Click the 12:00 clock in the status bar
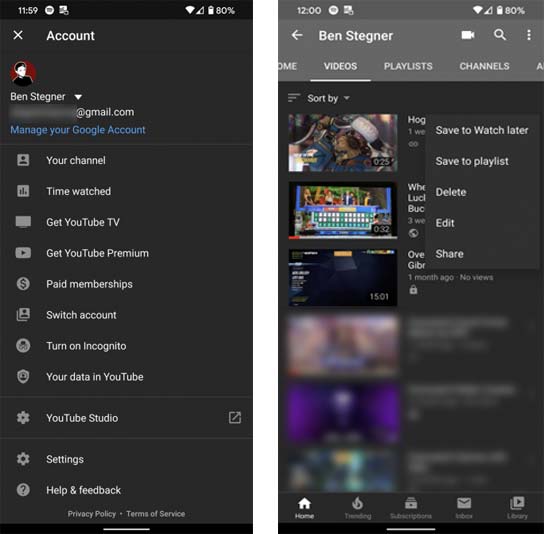The image size is (544, 534). (x=308, y=10)
